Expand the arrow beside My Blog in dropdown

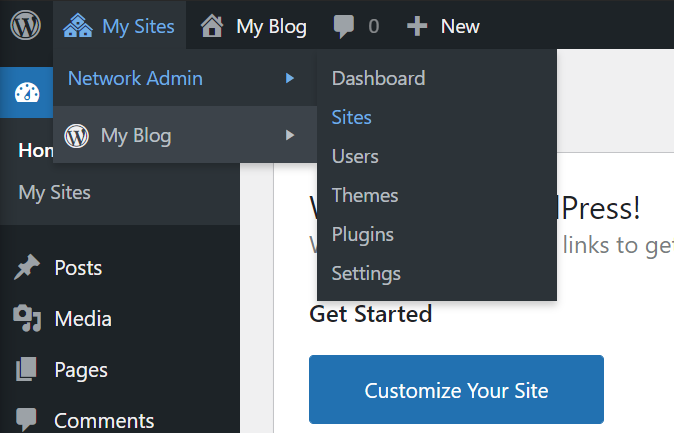click(290, 135)
